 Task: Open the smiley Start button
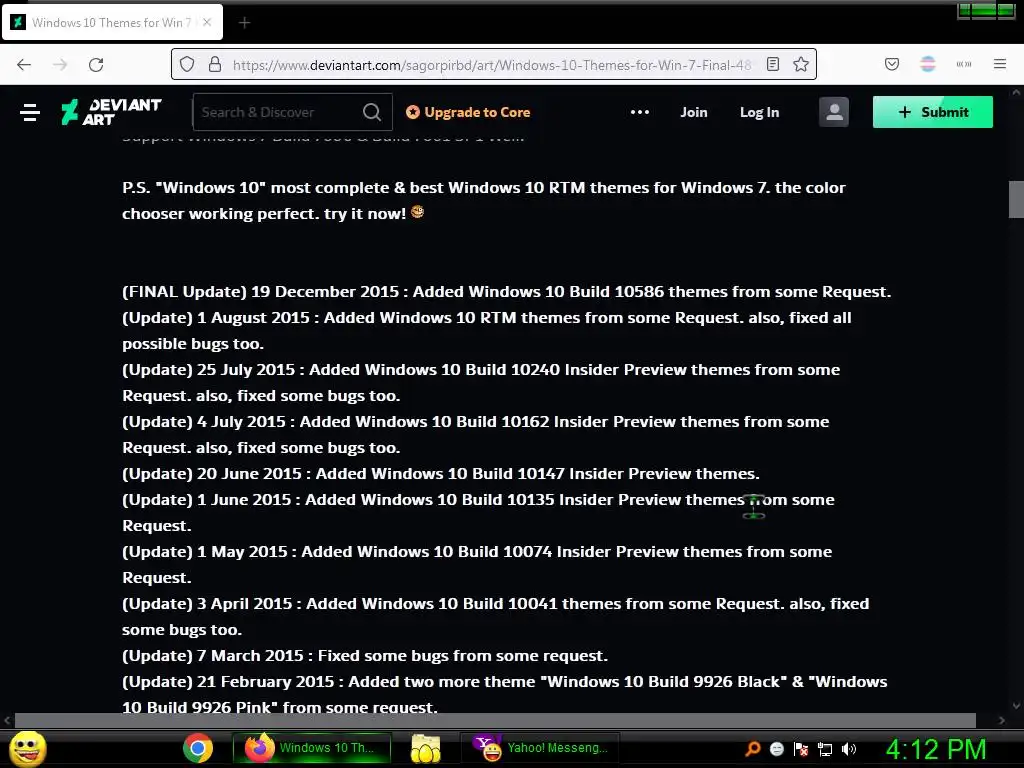27,748
